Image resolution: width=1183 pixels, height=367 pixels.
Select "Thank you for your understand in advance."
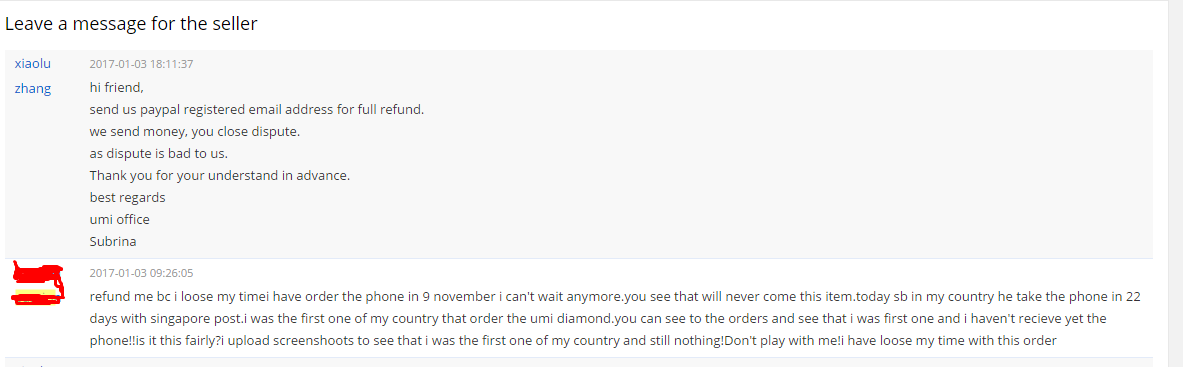(220, 175)
